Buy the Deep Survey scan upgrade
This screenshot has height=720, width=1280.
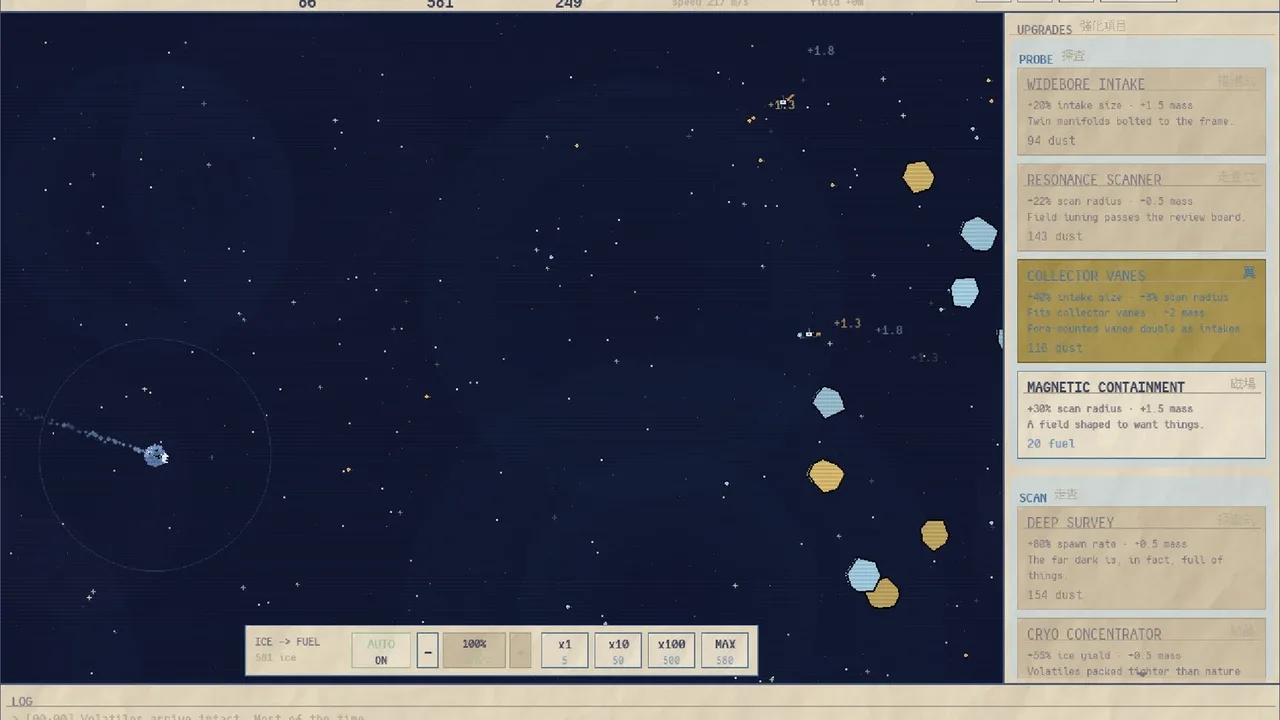1141,558
